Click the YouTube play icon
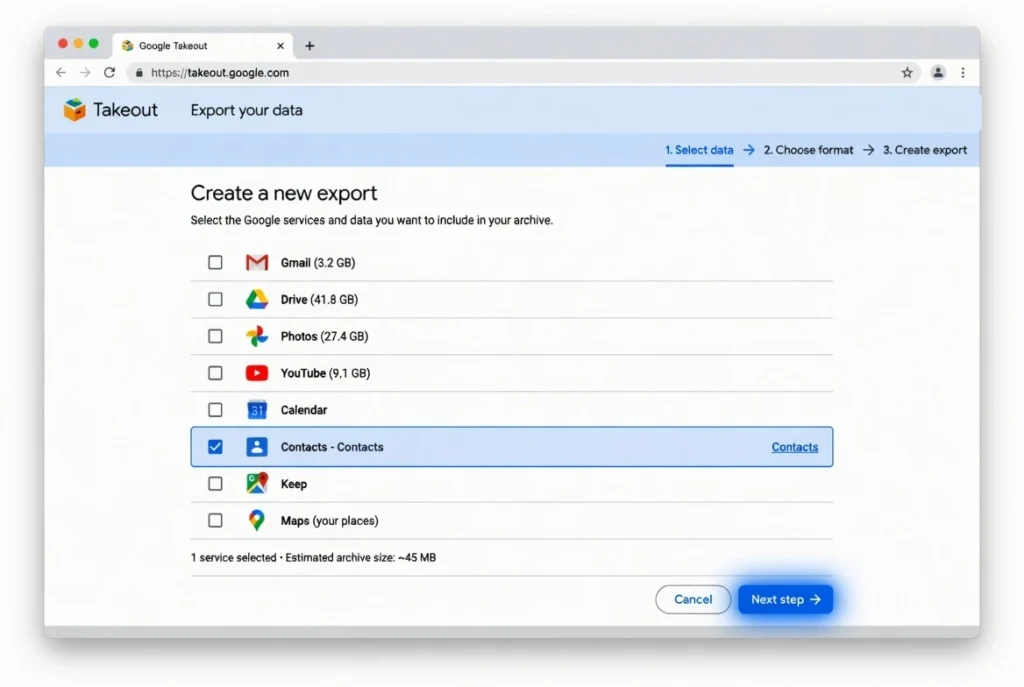 [x=257, y=373]
